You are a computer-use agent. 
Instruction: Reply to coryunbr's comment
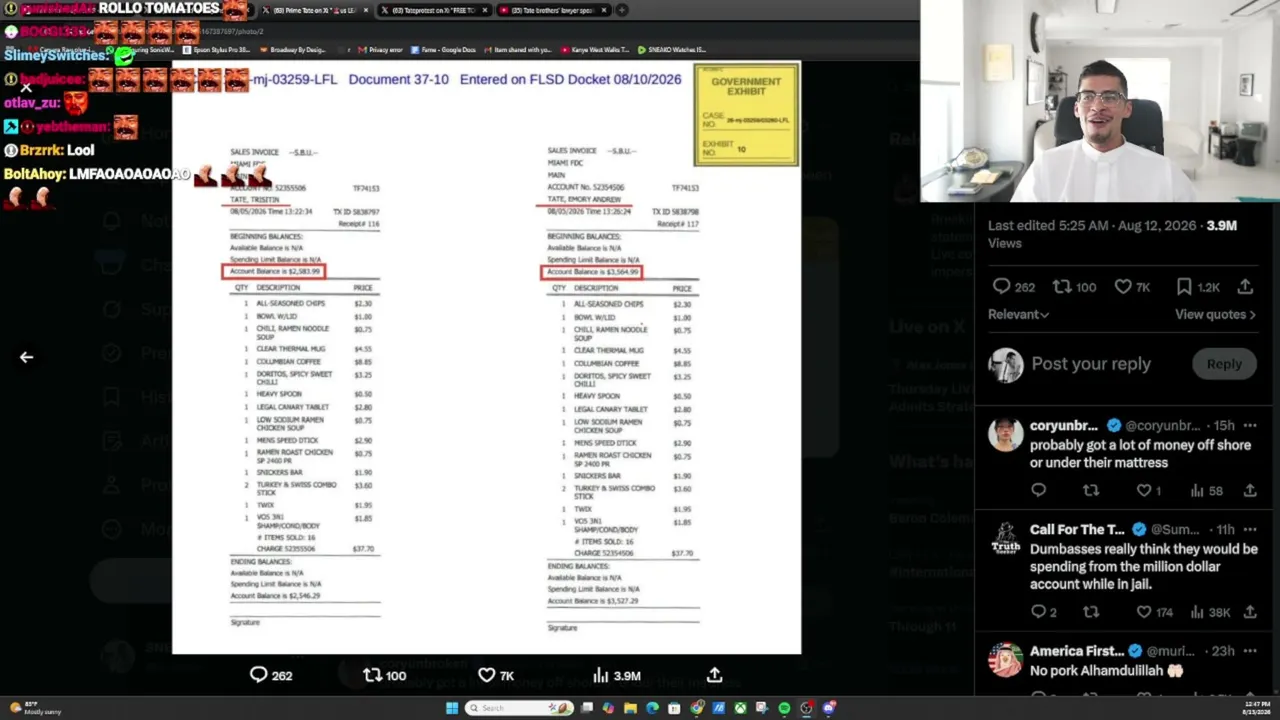(x=1038, y=490)
